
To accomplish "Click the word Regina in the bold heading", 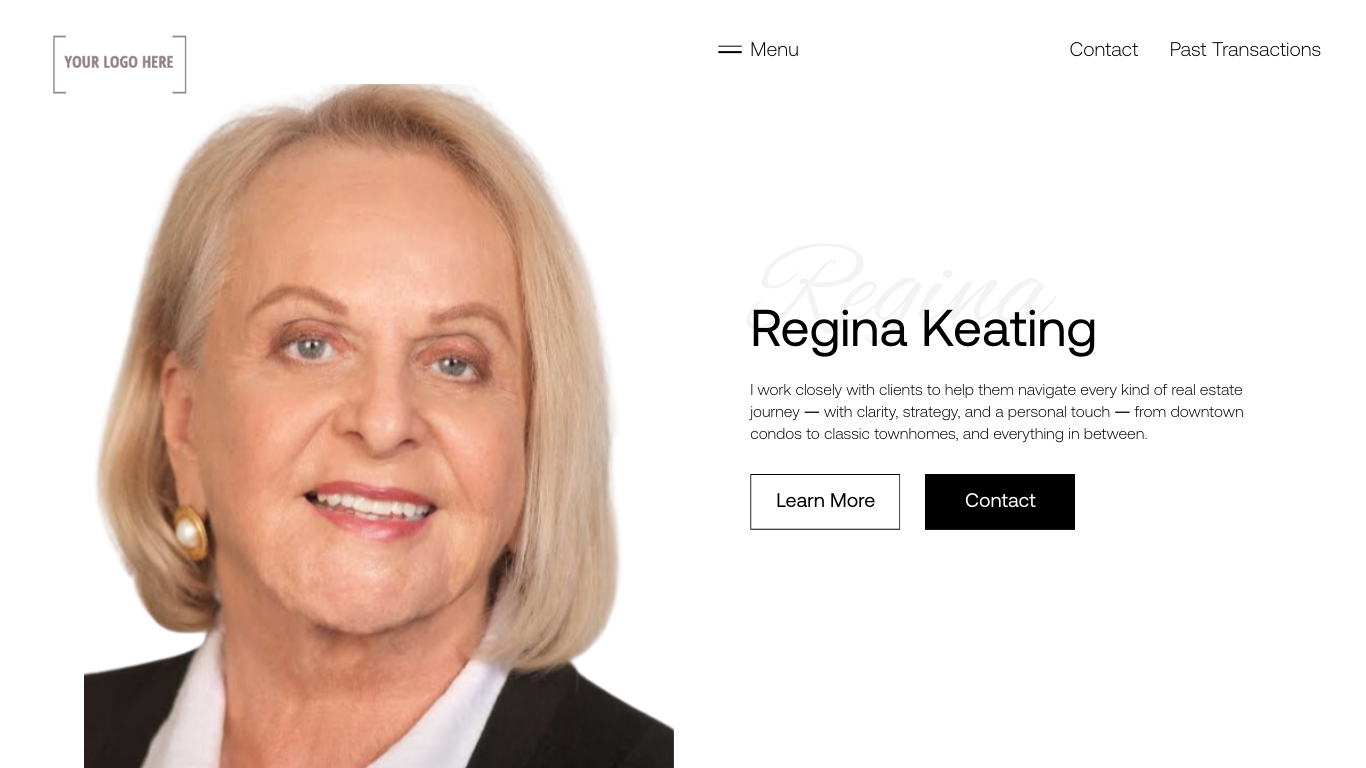I will coord(828,329).
